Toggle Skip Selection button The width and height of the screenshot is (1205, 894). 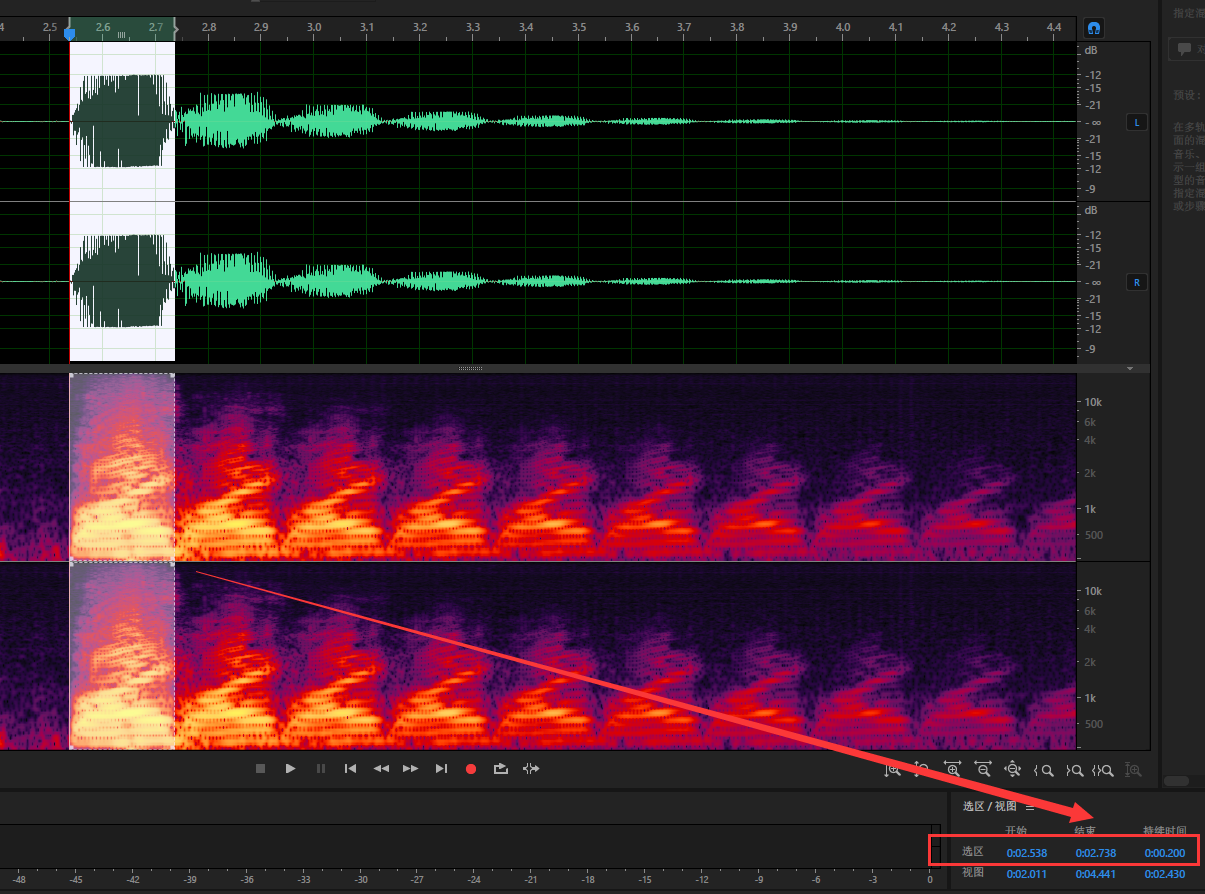tap(531, 769)
